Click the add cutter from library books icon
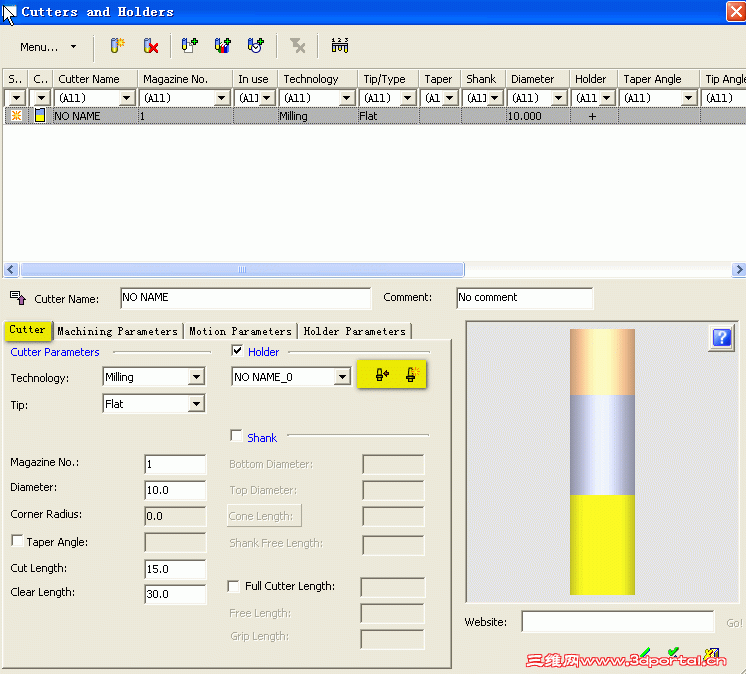The height and width of the screenshot is (674, 746). (222, 46)
